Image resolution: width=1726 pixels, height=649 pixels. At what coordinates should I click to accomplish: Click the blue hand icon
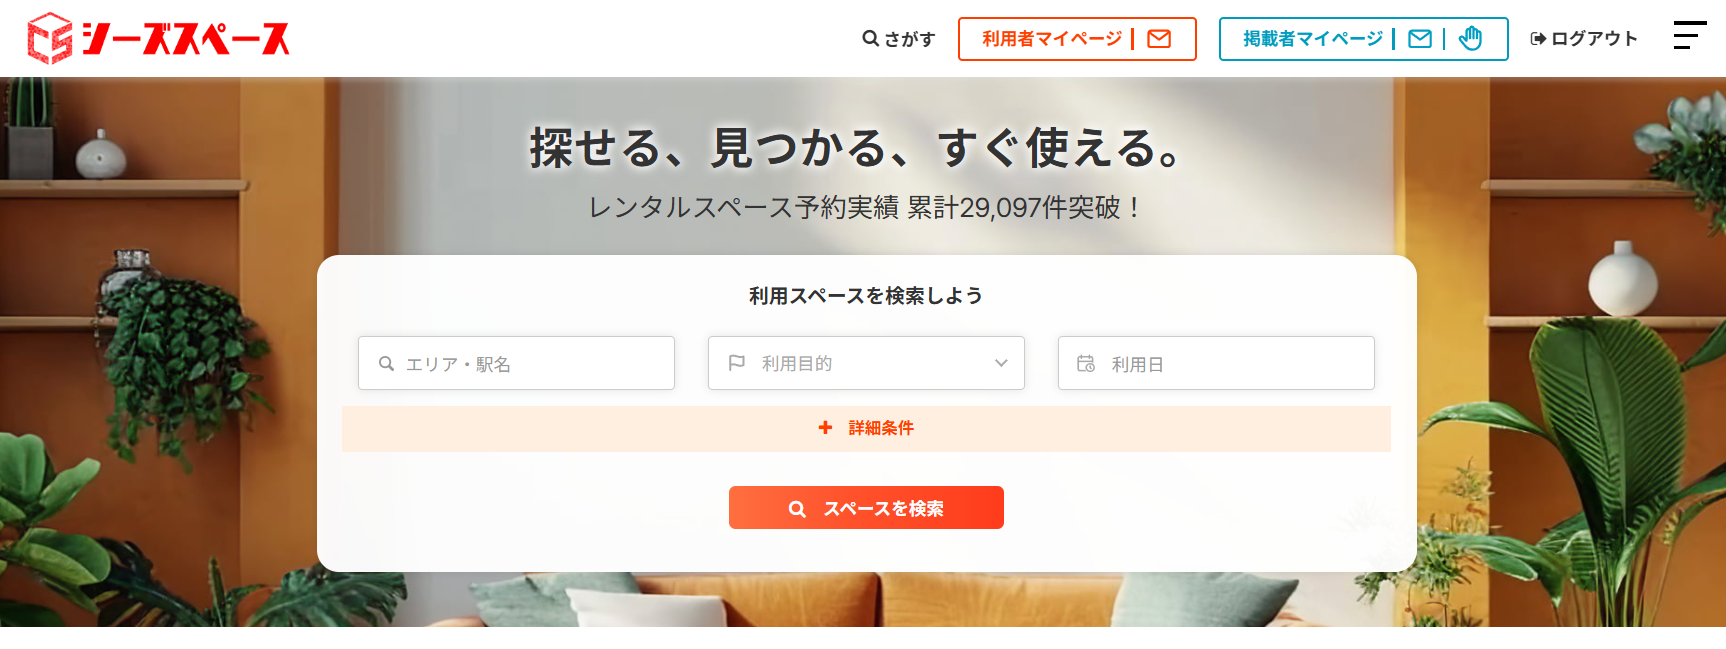1470,39
